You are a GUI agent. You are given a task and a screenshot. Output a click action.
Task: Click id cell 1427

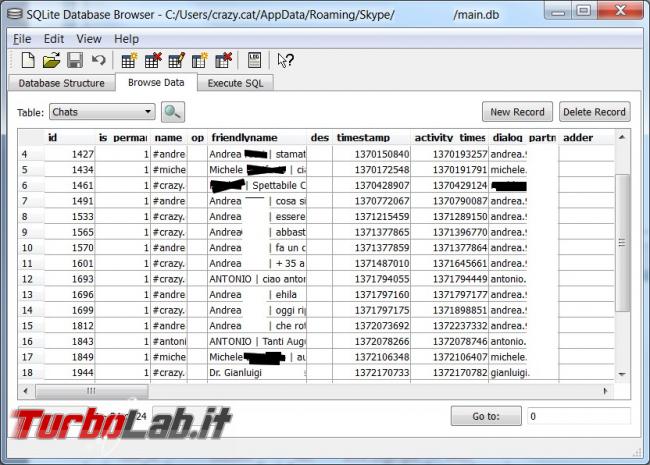[69, 154]
